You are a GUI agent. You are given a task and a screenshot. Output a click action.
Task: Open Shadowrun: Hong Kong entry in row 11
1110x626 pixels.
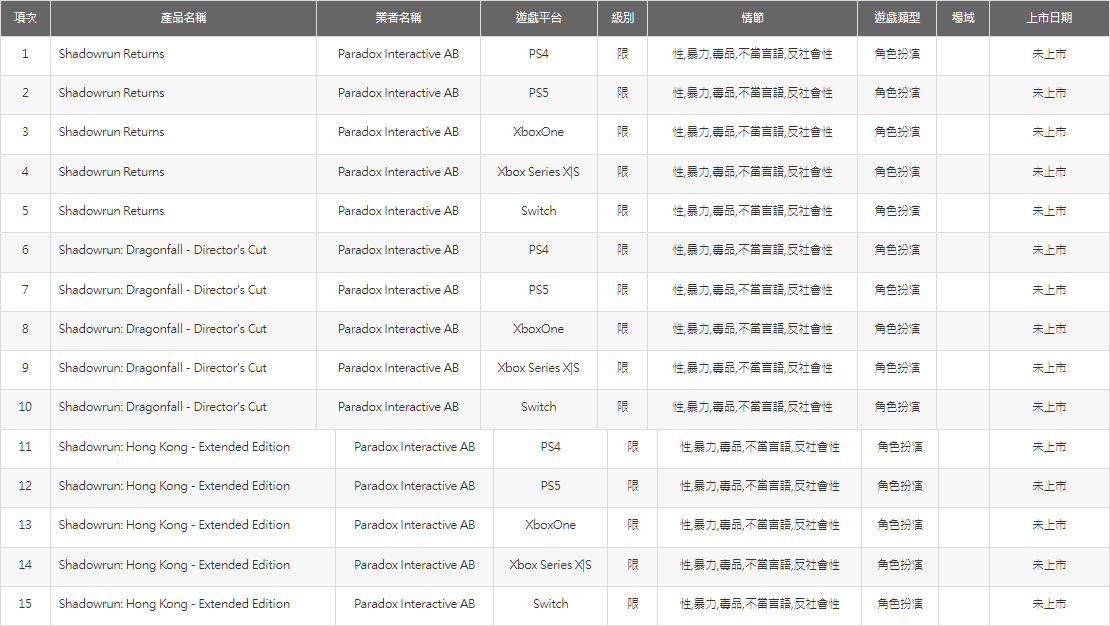click(x=174, y=447)
